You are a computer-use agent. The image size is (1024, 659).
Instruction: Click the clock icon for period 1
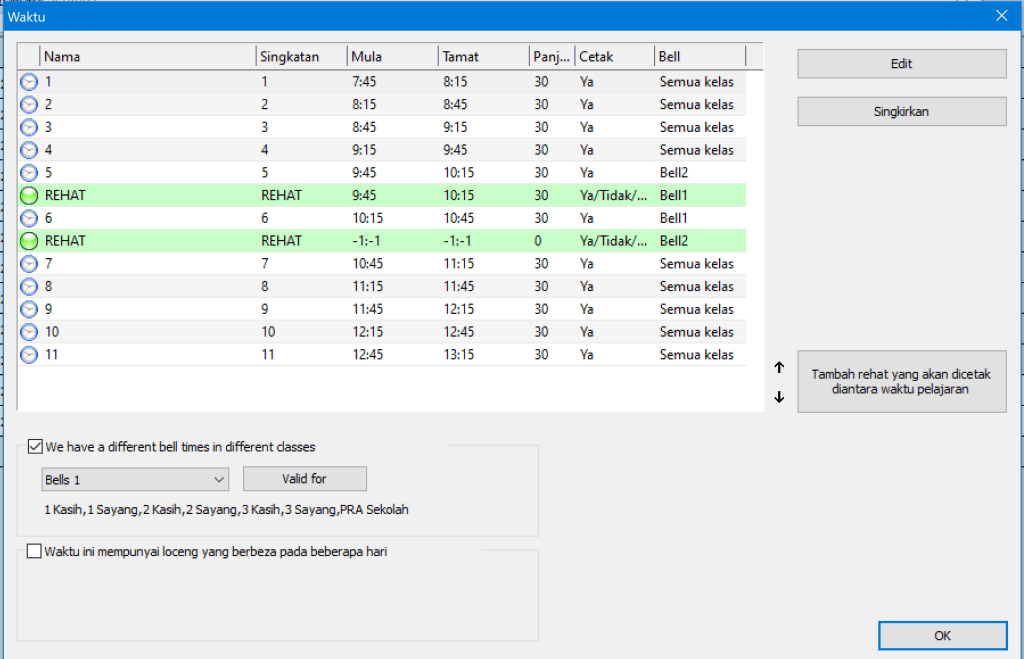(x=29, y=82)
